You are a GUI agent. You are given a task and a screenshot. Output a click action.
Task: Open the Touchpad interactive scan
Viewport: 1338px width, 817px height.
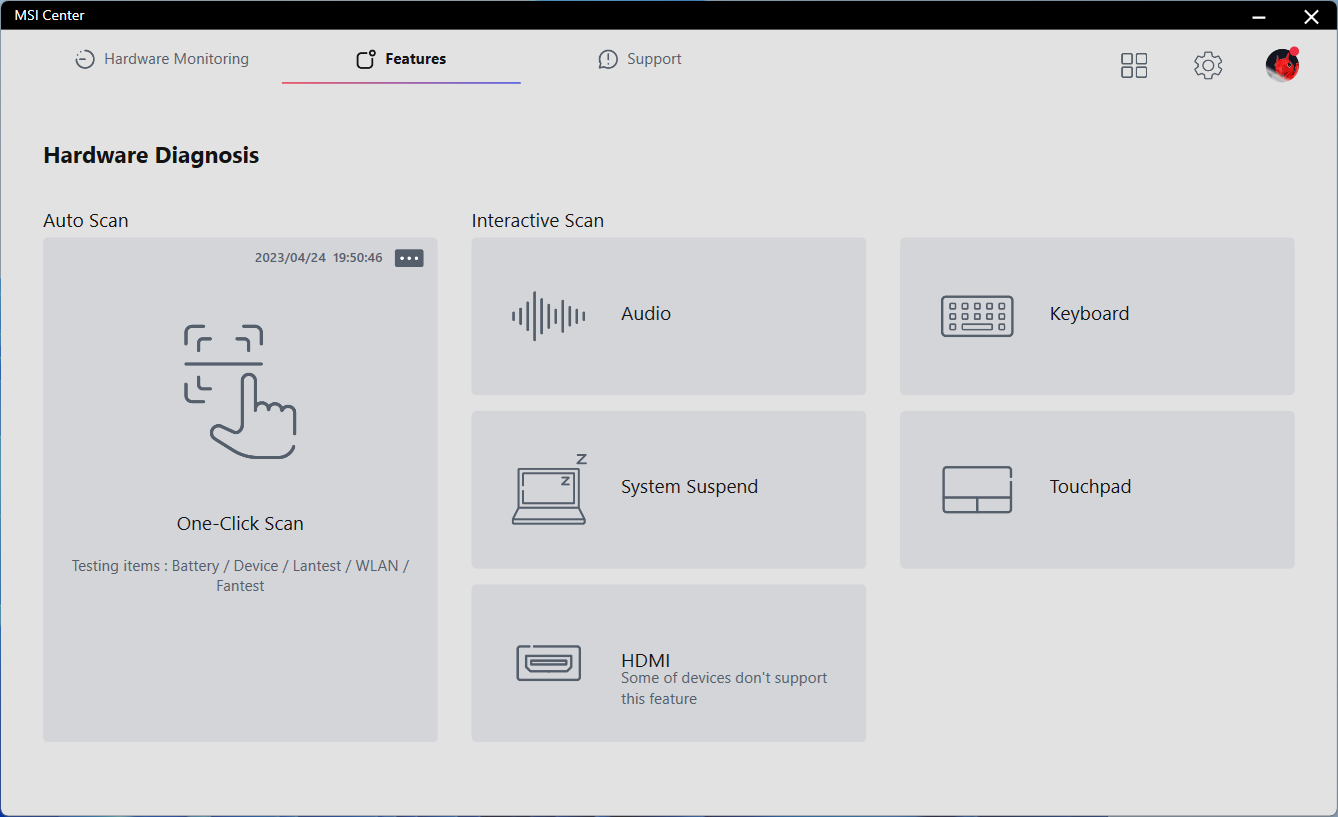pos(1097,490)
